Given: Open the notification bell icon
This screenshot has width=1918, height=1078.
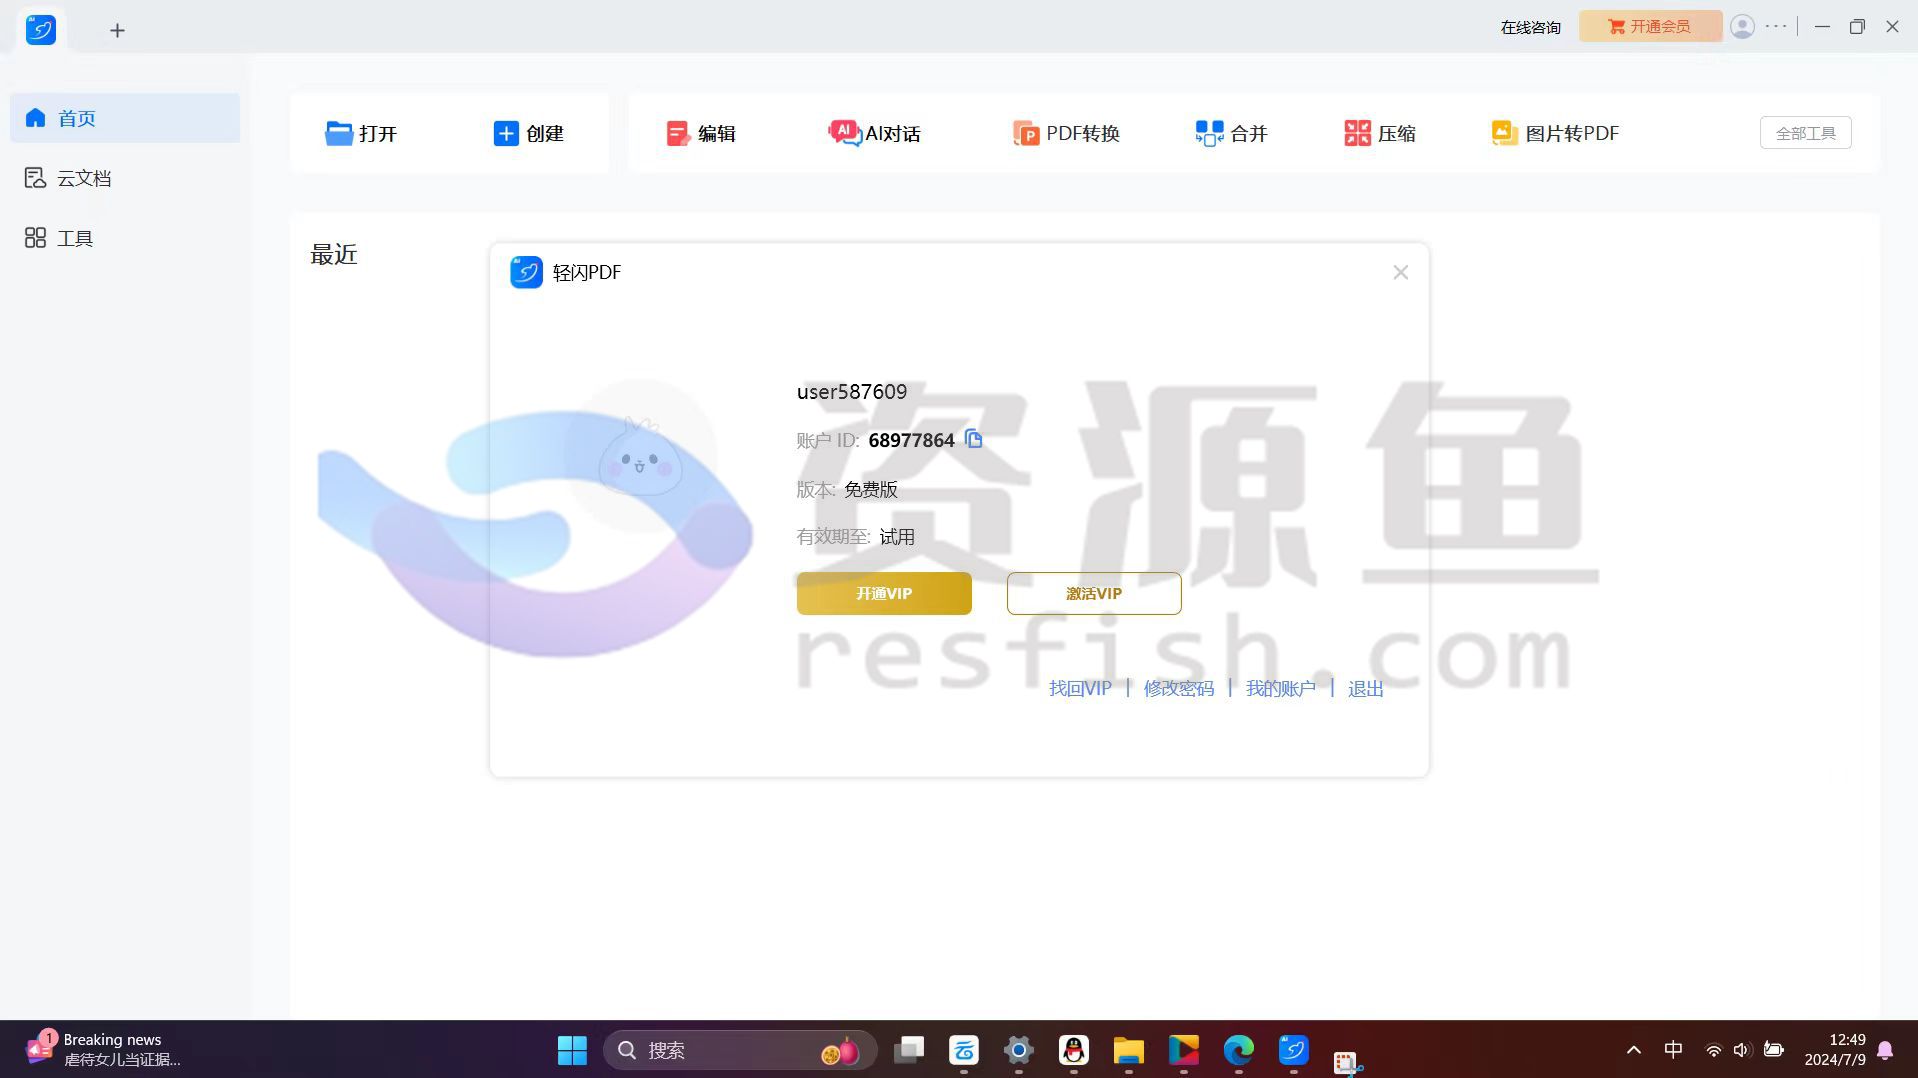Looking at the screenshot, I should (x=1885, y=1050).
